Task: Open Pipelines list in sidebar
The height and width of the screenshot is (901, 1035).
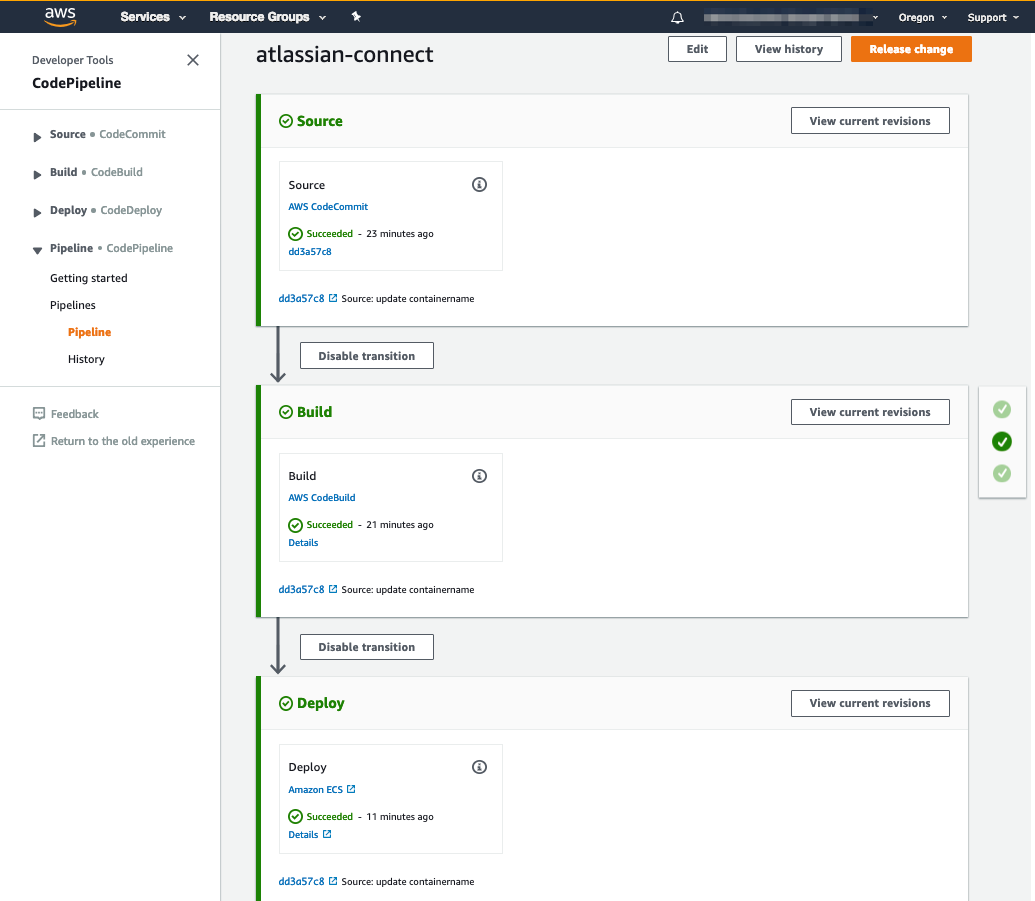Action: [x=73, y=305]
